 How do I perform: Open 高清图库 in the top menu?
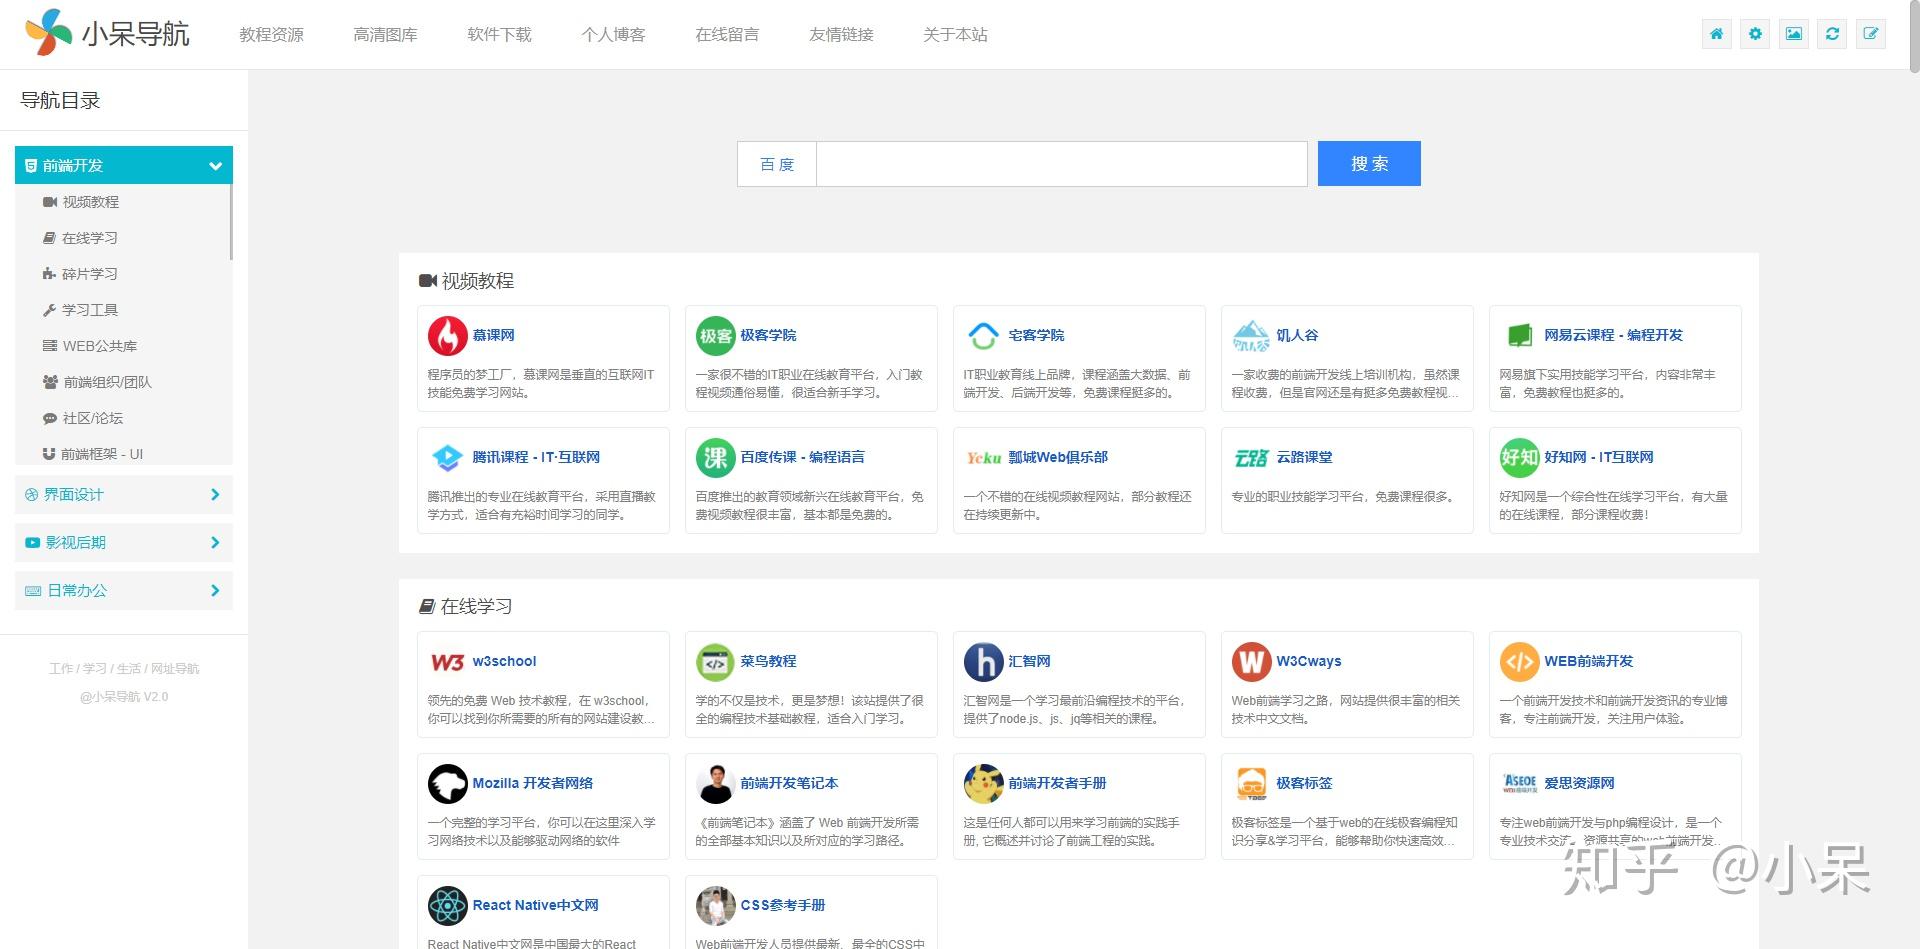[385, 34]
